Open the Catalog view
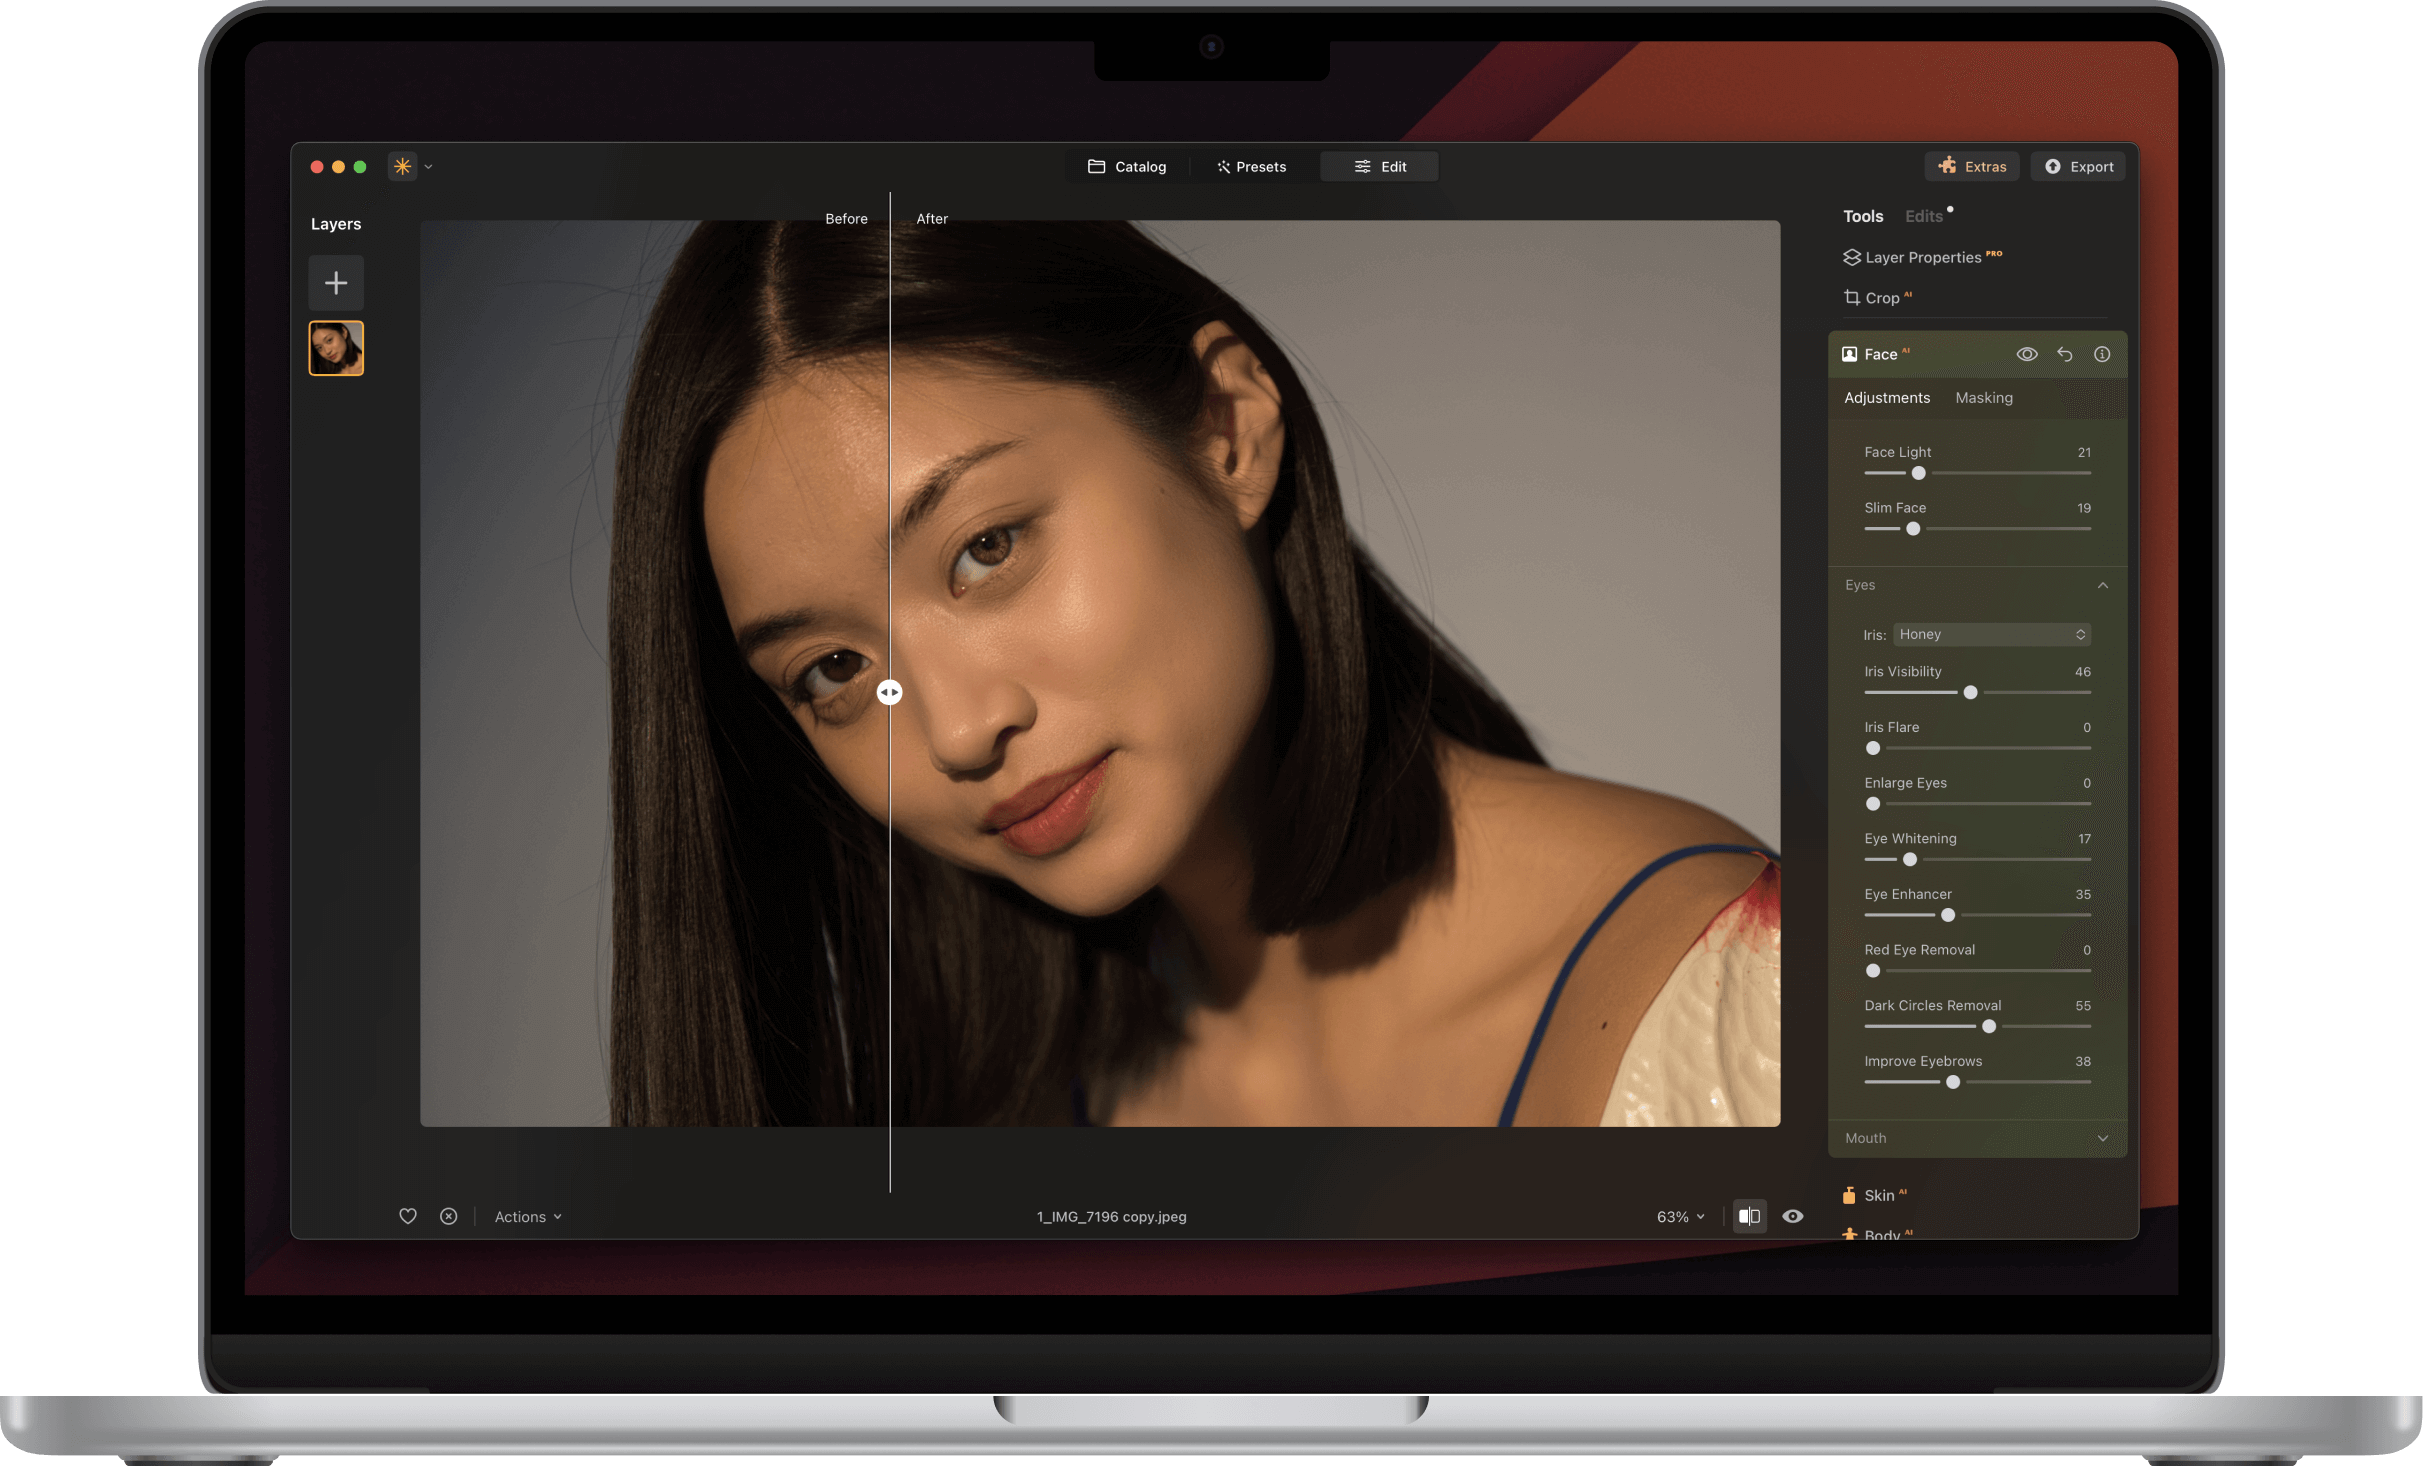 coord(1128,166)
